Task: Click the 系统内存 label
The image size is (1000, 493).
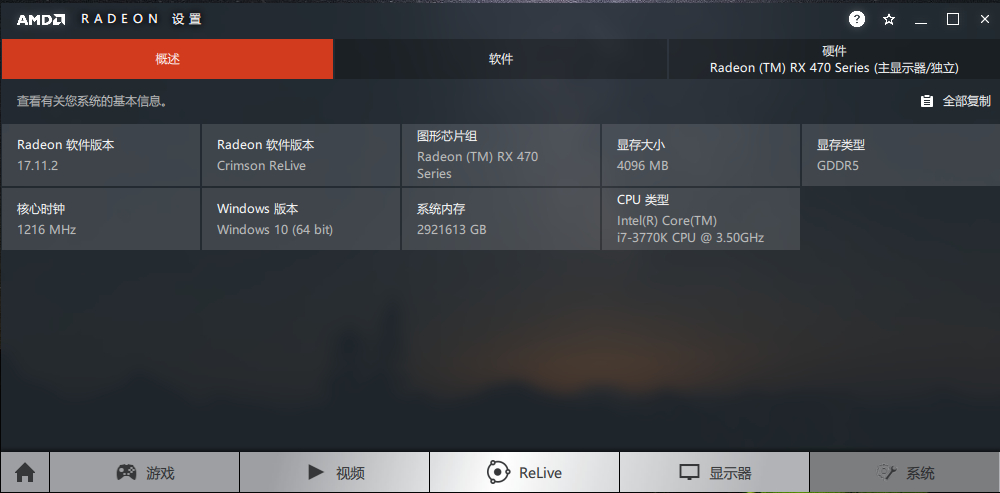Action: 441,209
